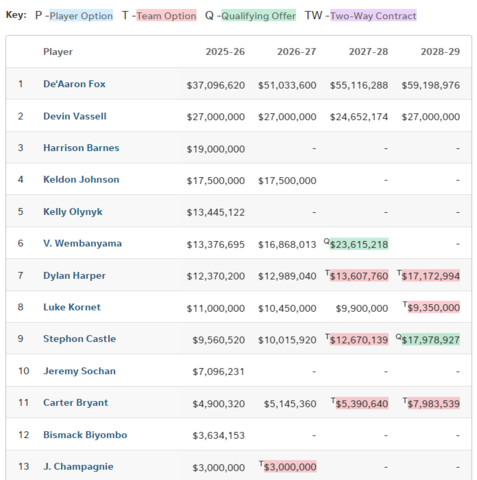Click the 2025-26 column header
Image resolution: width=477 pixels, height=480 pixels.
pyautogui.click(x=225, y=52)
